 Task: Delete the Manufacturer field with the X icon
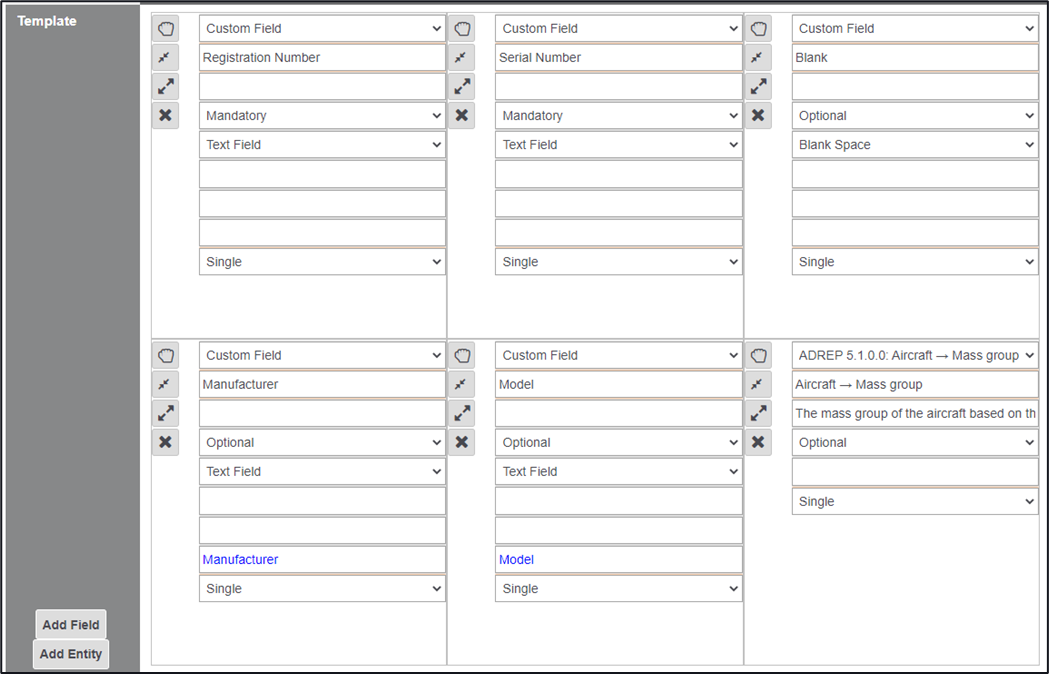point(165,442)
